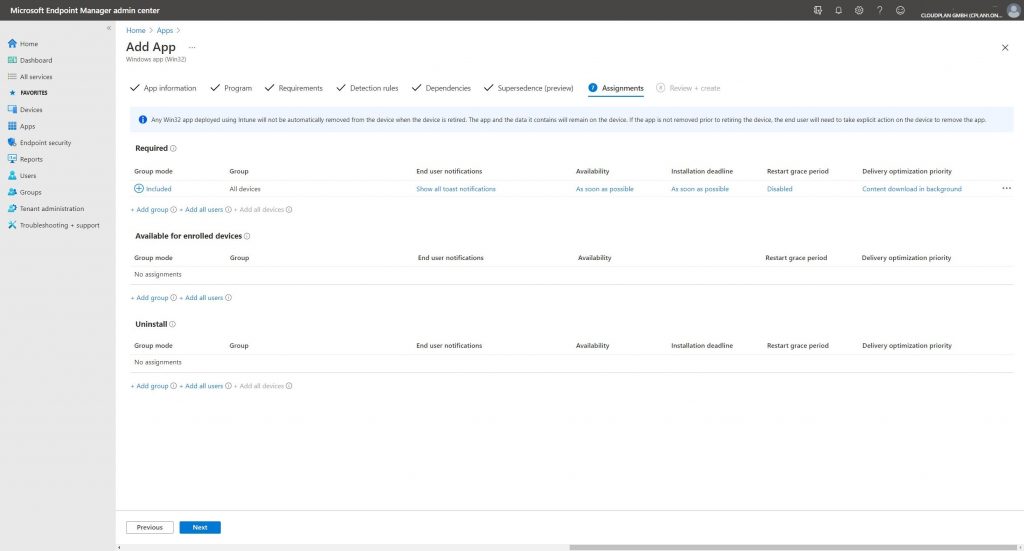Open the help question mark icon

click(x=880, y=10)
